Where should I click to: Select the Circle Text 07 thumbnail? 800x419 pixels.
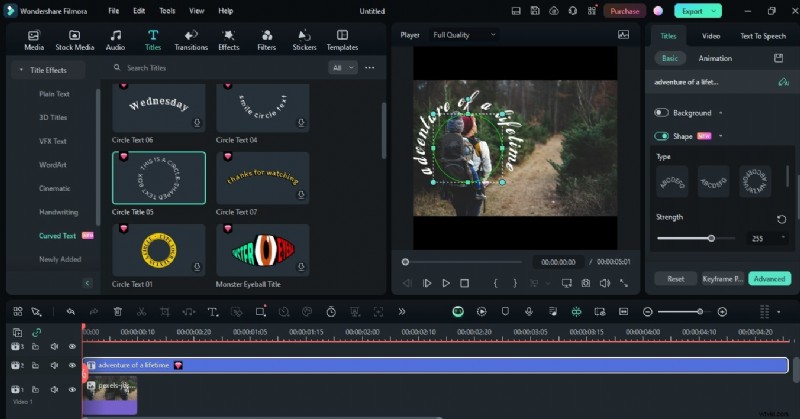pyautogui.click(x=263, y=178)
